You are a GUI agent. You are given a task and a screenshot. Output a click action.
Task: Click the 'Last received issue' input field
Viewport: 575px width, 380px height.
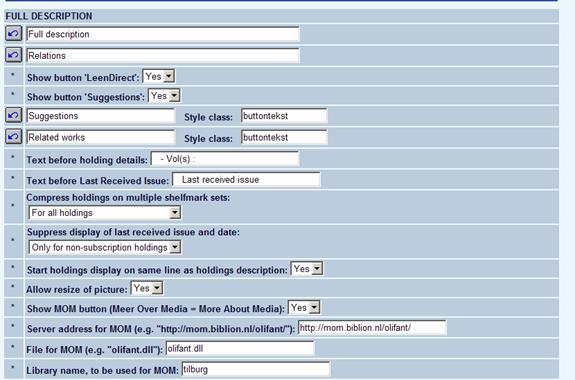click(246, 180)
